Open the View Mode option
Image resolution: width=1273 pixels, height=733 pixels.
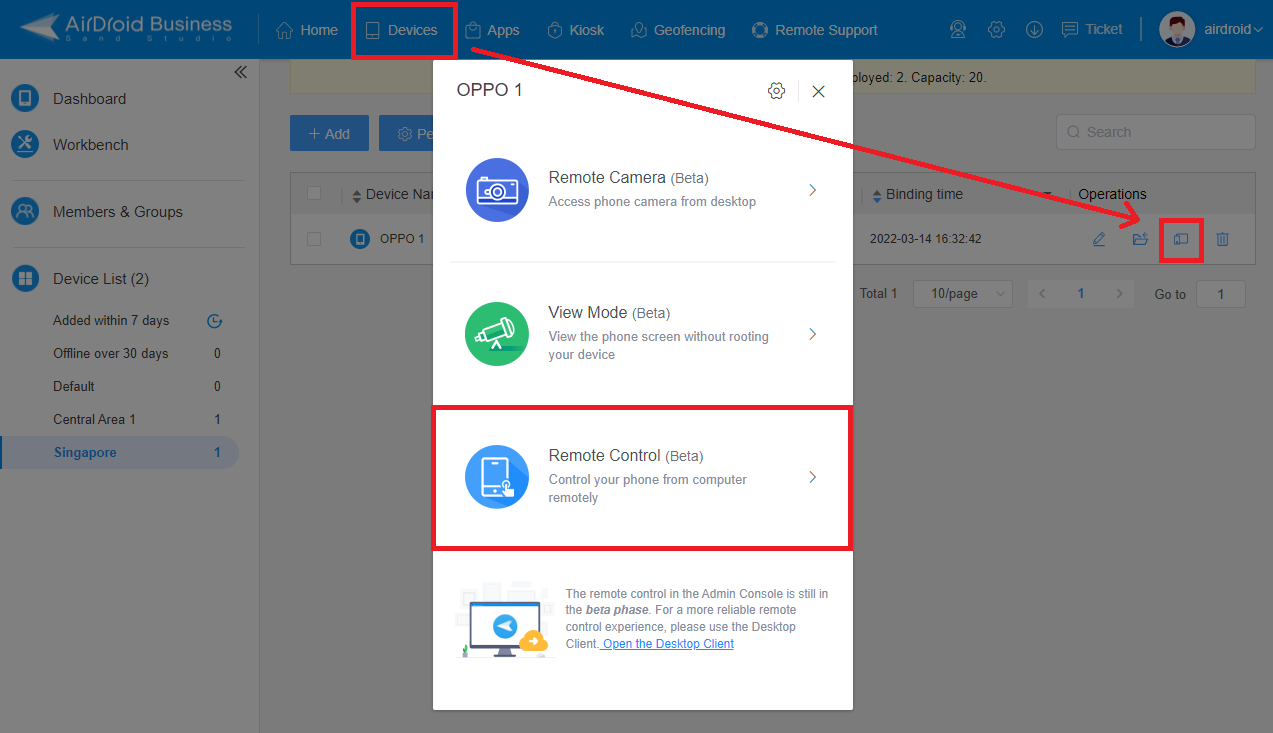click(x=642, y=334)
